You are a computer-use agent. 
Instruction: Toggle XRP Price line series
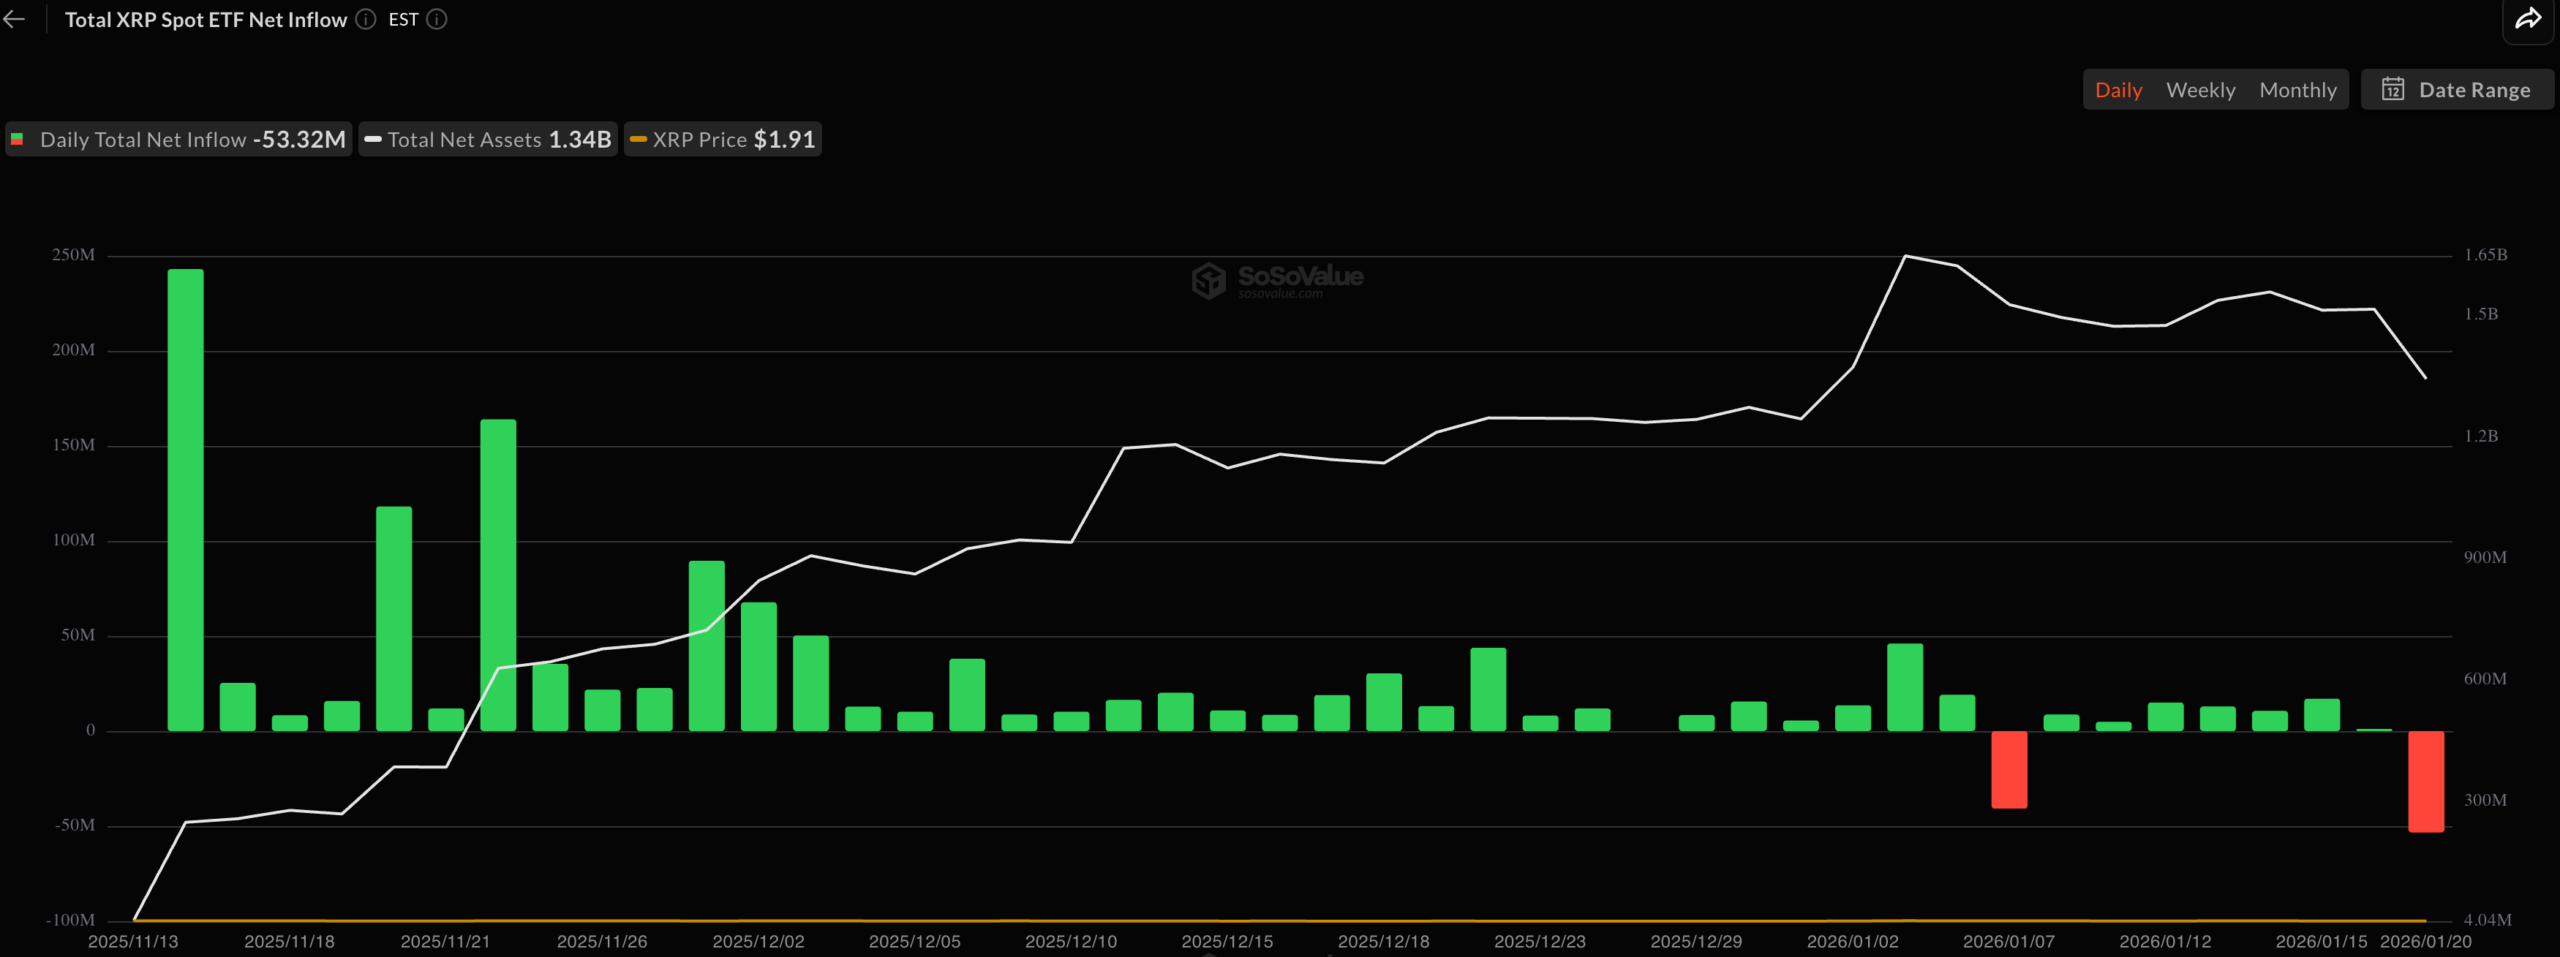[723, 139]
